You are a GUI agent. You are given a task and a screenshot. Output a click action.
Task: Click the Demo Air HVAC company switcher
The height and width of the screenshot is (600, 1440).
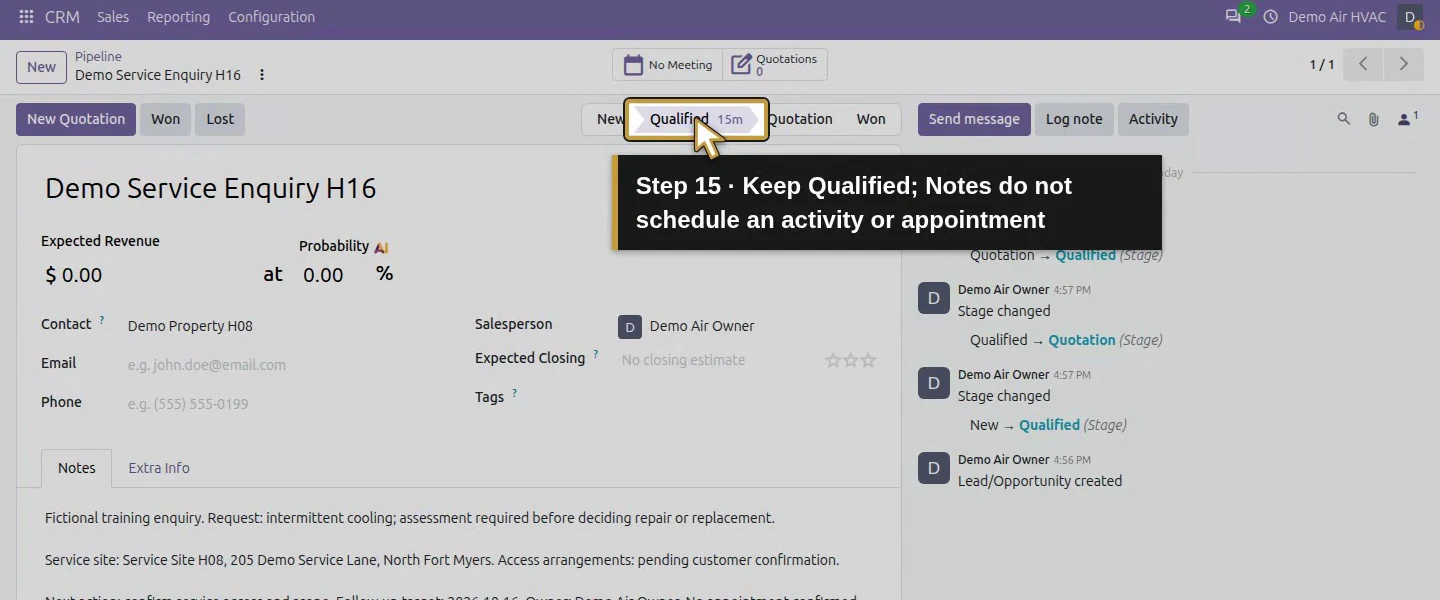click(x=1337, y=17)
